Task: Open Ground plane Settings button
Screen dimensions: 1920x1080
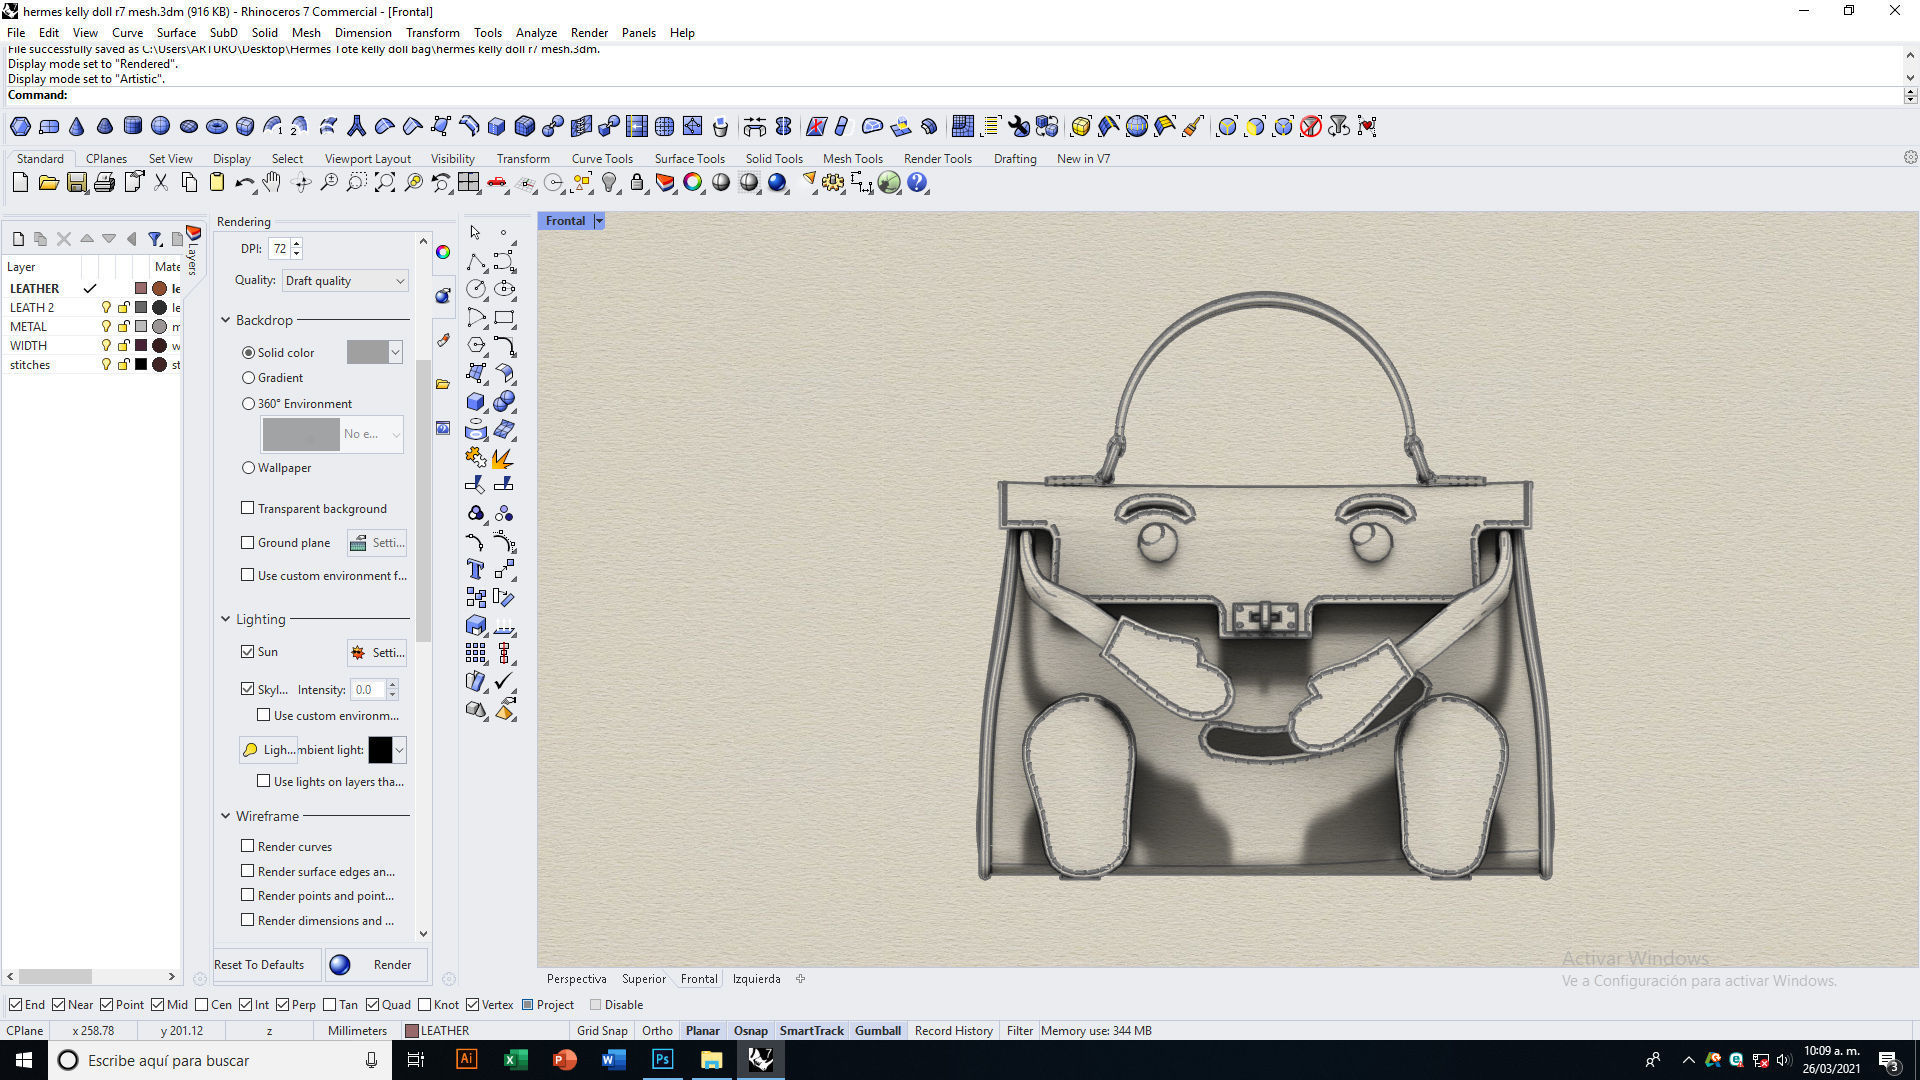Action: click(377, 543)
